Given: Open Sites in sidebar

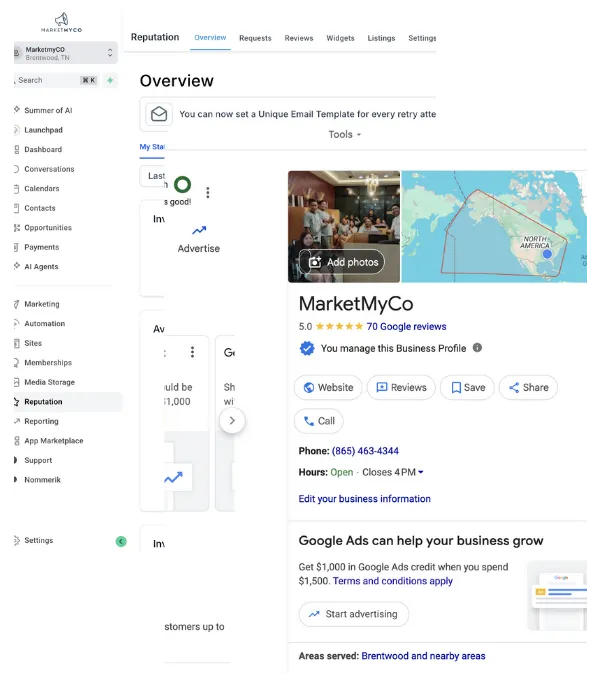Looking at the screenshot, I should (x=33, y=343).
